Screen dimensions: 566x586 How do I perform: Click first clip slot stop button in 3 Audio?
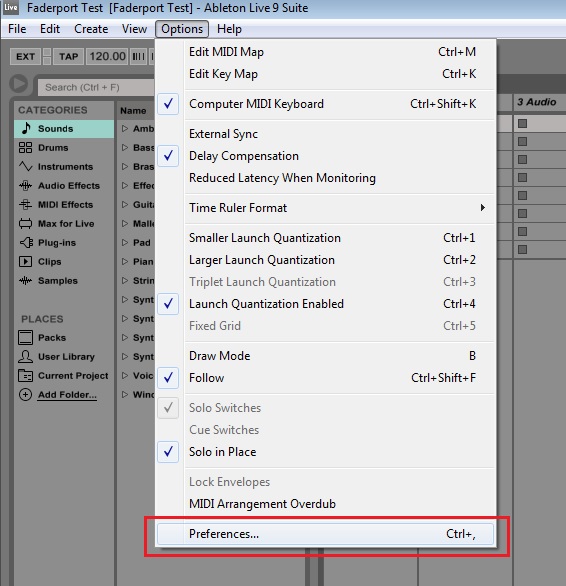(522, 123)
